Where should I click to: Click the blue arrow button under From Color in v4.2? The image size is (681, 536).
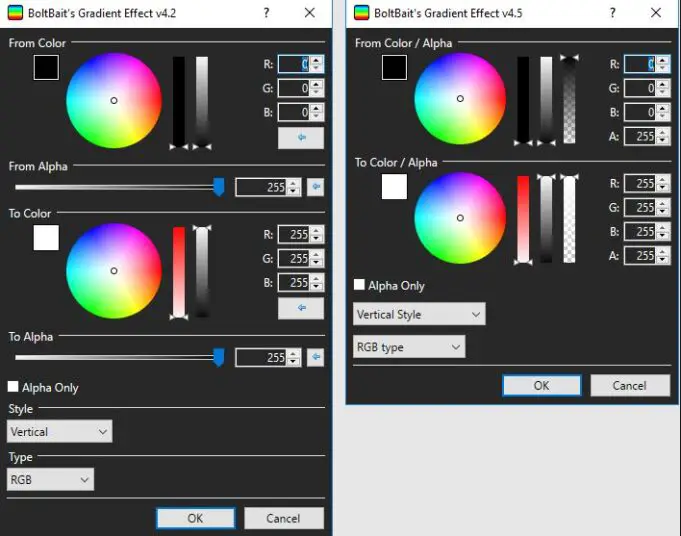300,138
